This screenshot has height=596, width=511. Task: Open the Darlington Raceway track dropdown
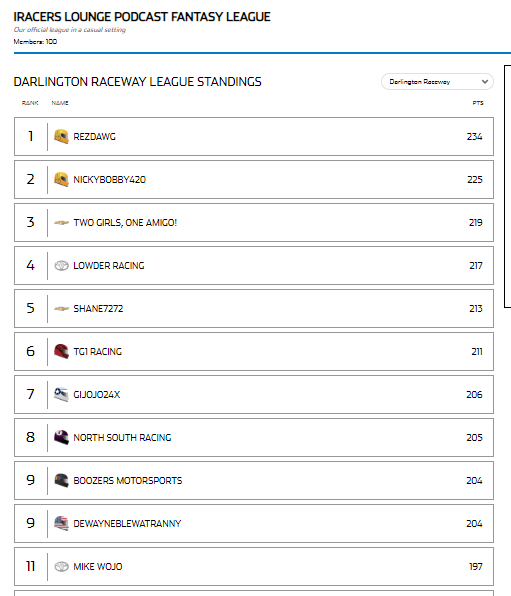click(x=437, y=82)
